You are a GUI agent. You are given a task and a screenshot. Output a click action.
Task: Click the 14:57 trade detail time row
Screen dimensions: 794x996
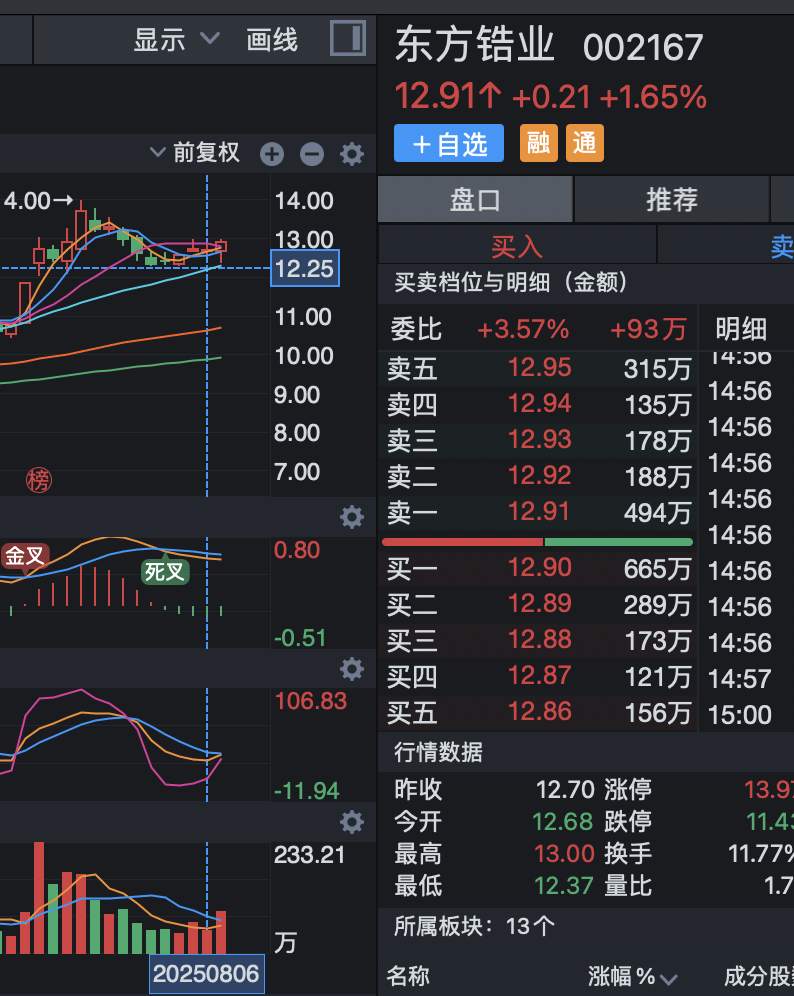coord(740,678)
